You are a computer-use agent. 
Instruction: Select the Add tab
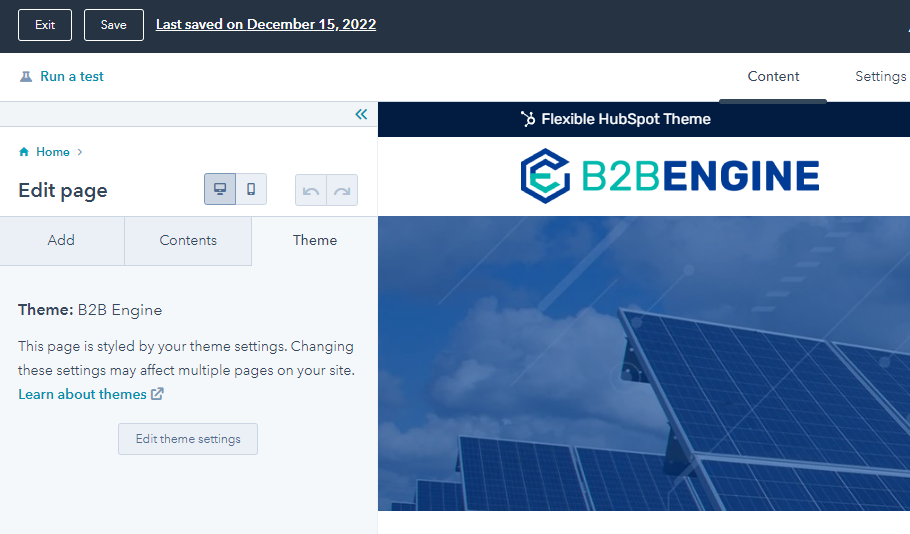coord(62,240)
